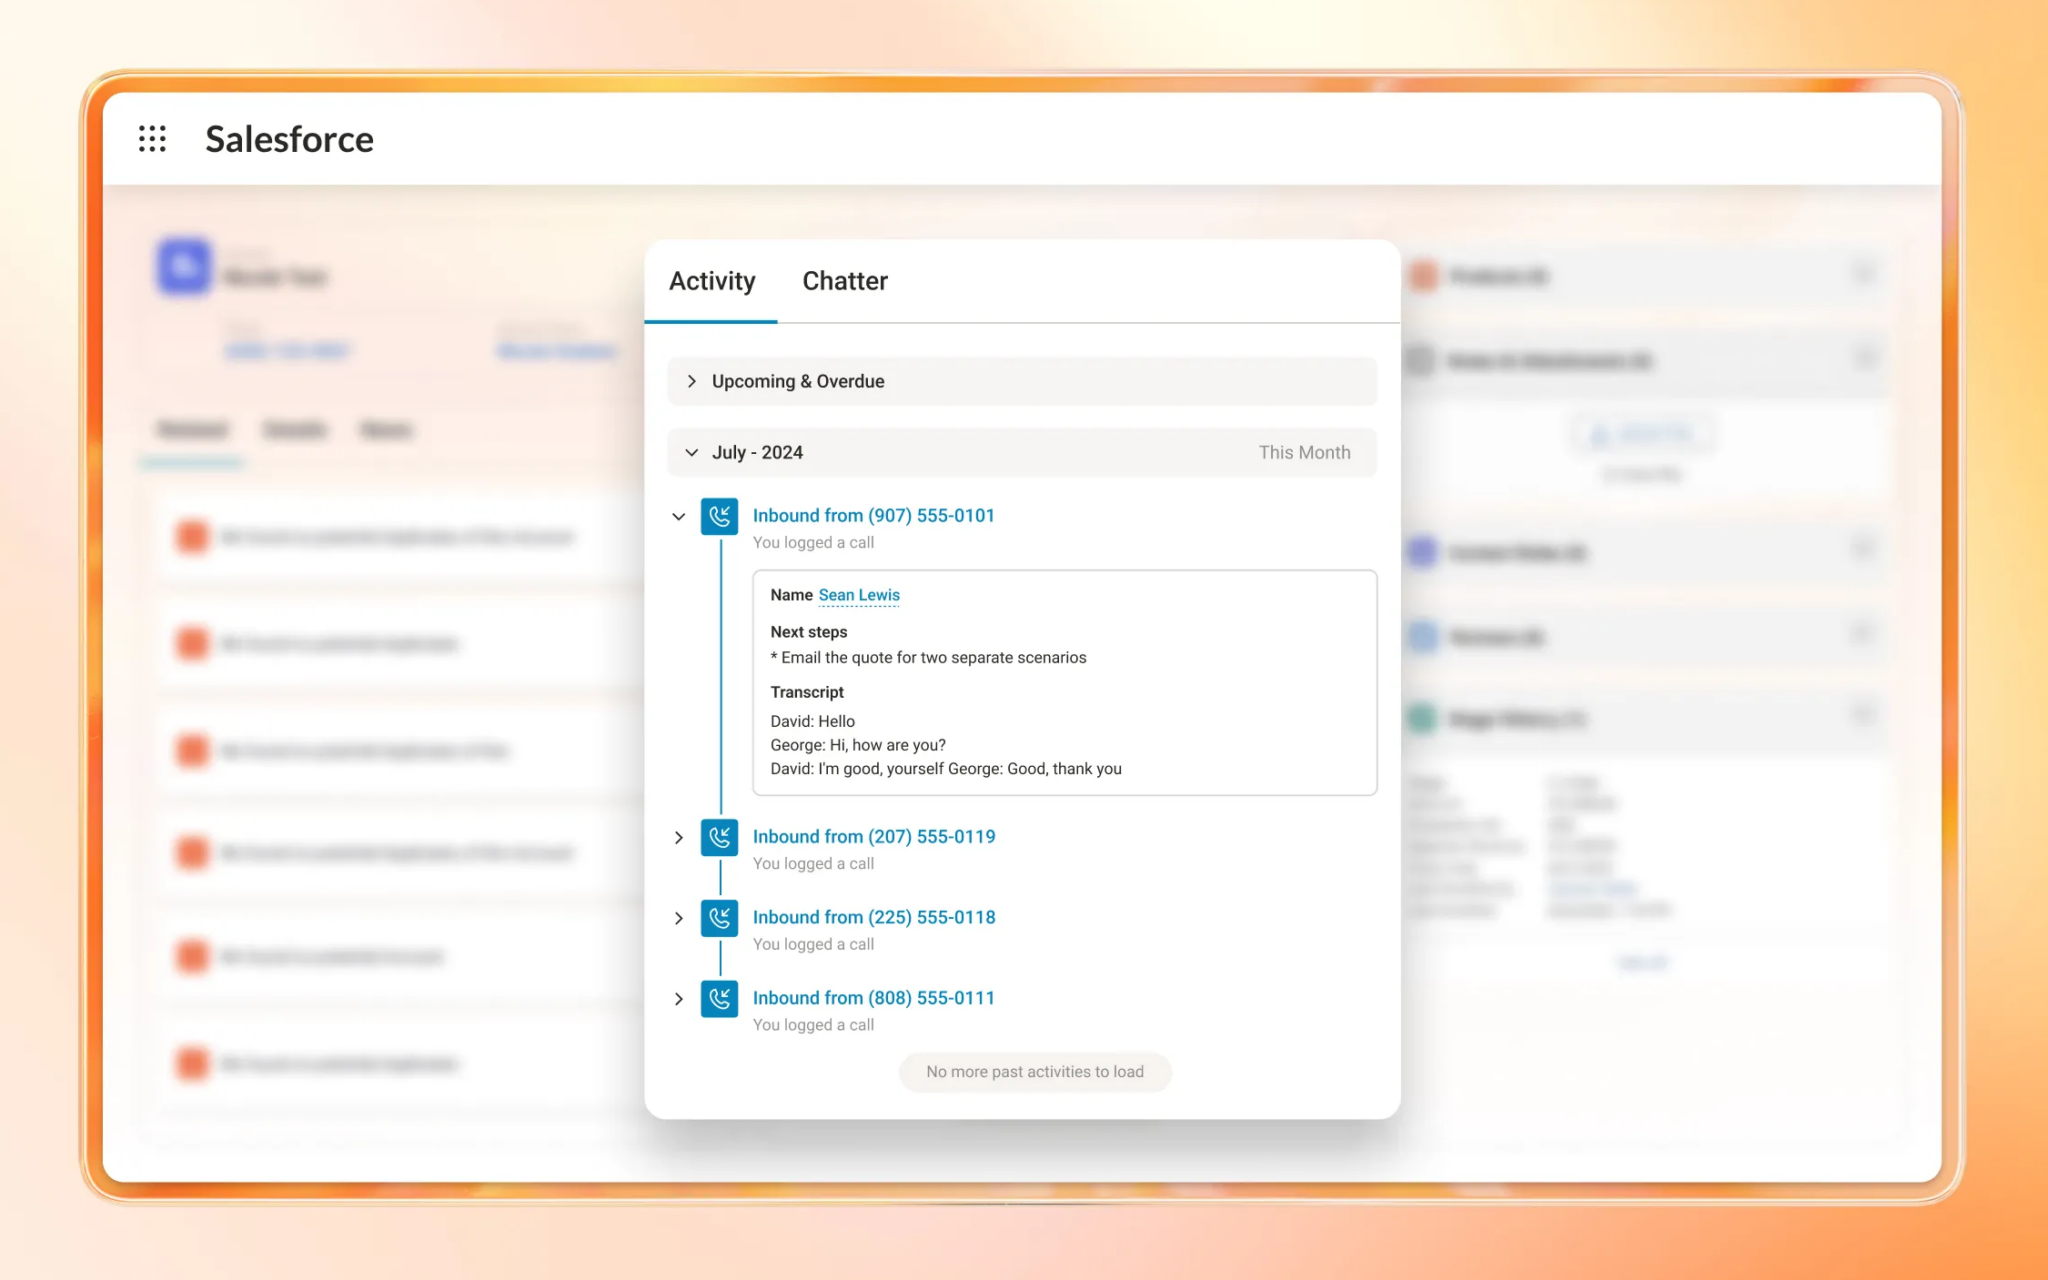Switch to the Activity tab
Viewport: 2048px width, 1280px height.
(712, 281)
